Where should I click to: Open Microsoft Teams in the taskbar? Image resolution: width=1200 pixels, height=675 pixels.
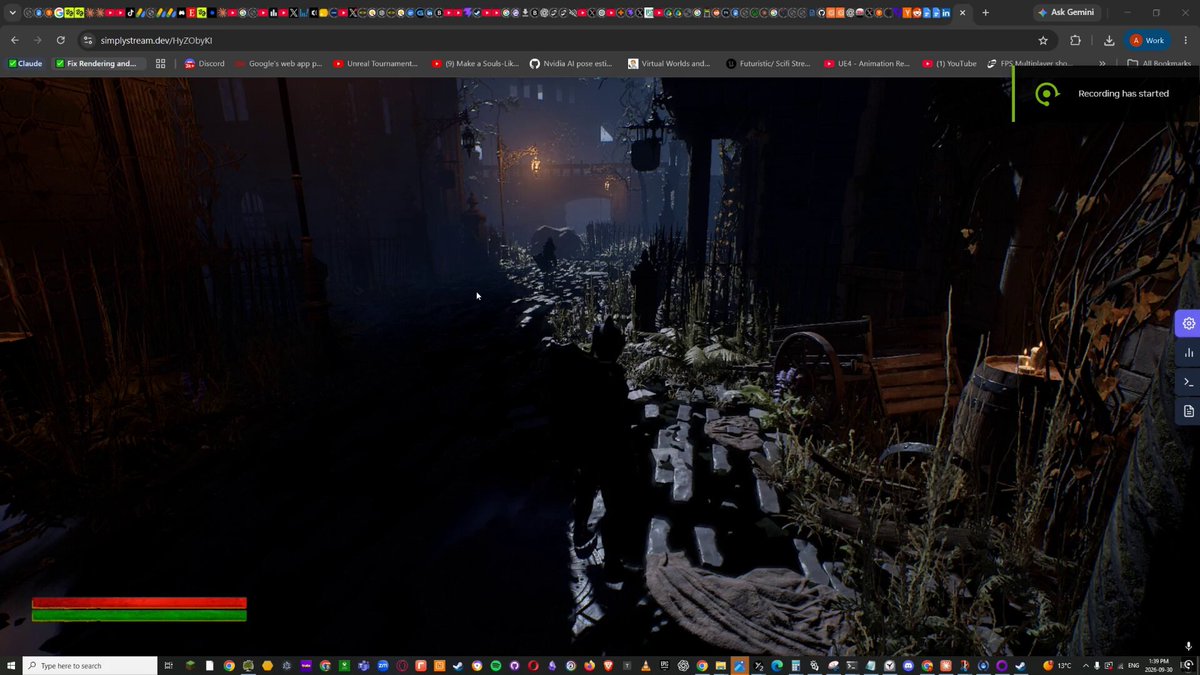tap(363, 665)
